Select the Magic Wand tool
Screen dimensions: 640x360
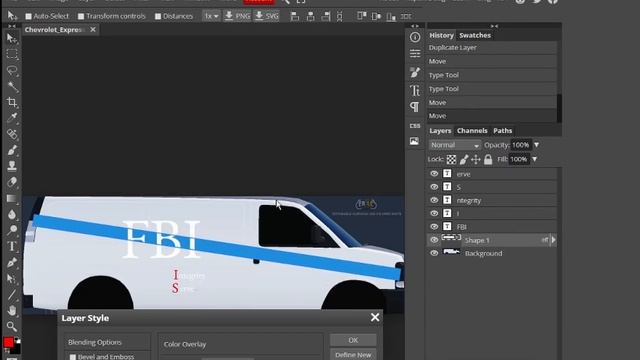pyautogui.click(x=12, y=87)
